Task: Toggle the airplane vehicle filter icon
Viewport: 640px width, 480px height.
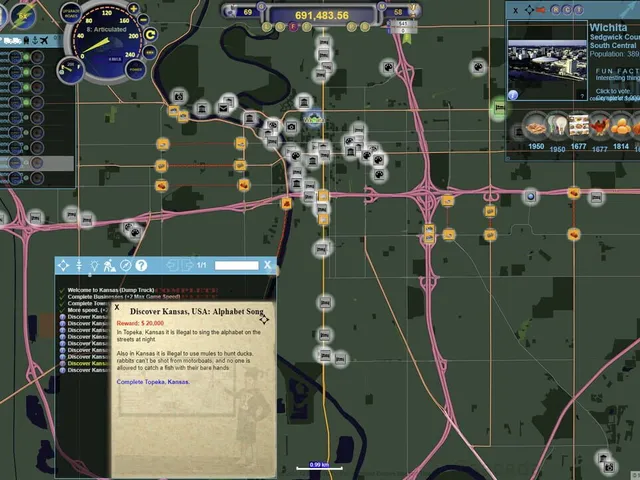Action: click(x=44, y=40)
